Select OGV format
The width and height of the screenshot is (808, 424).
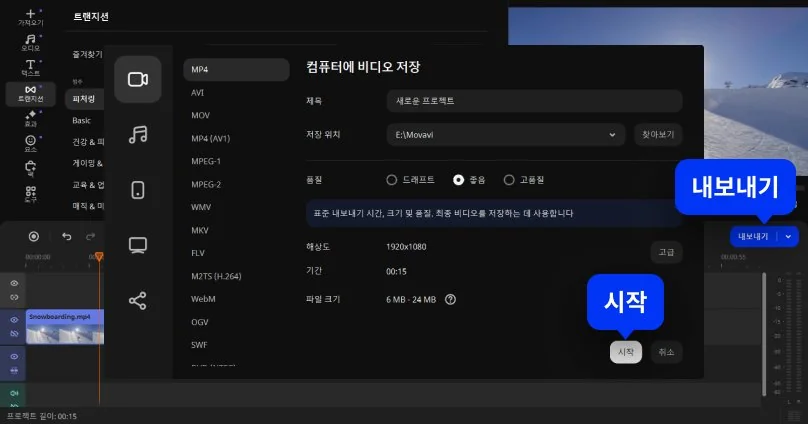coord(200,322)
